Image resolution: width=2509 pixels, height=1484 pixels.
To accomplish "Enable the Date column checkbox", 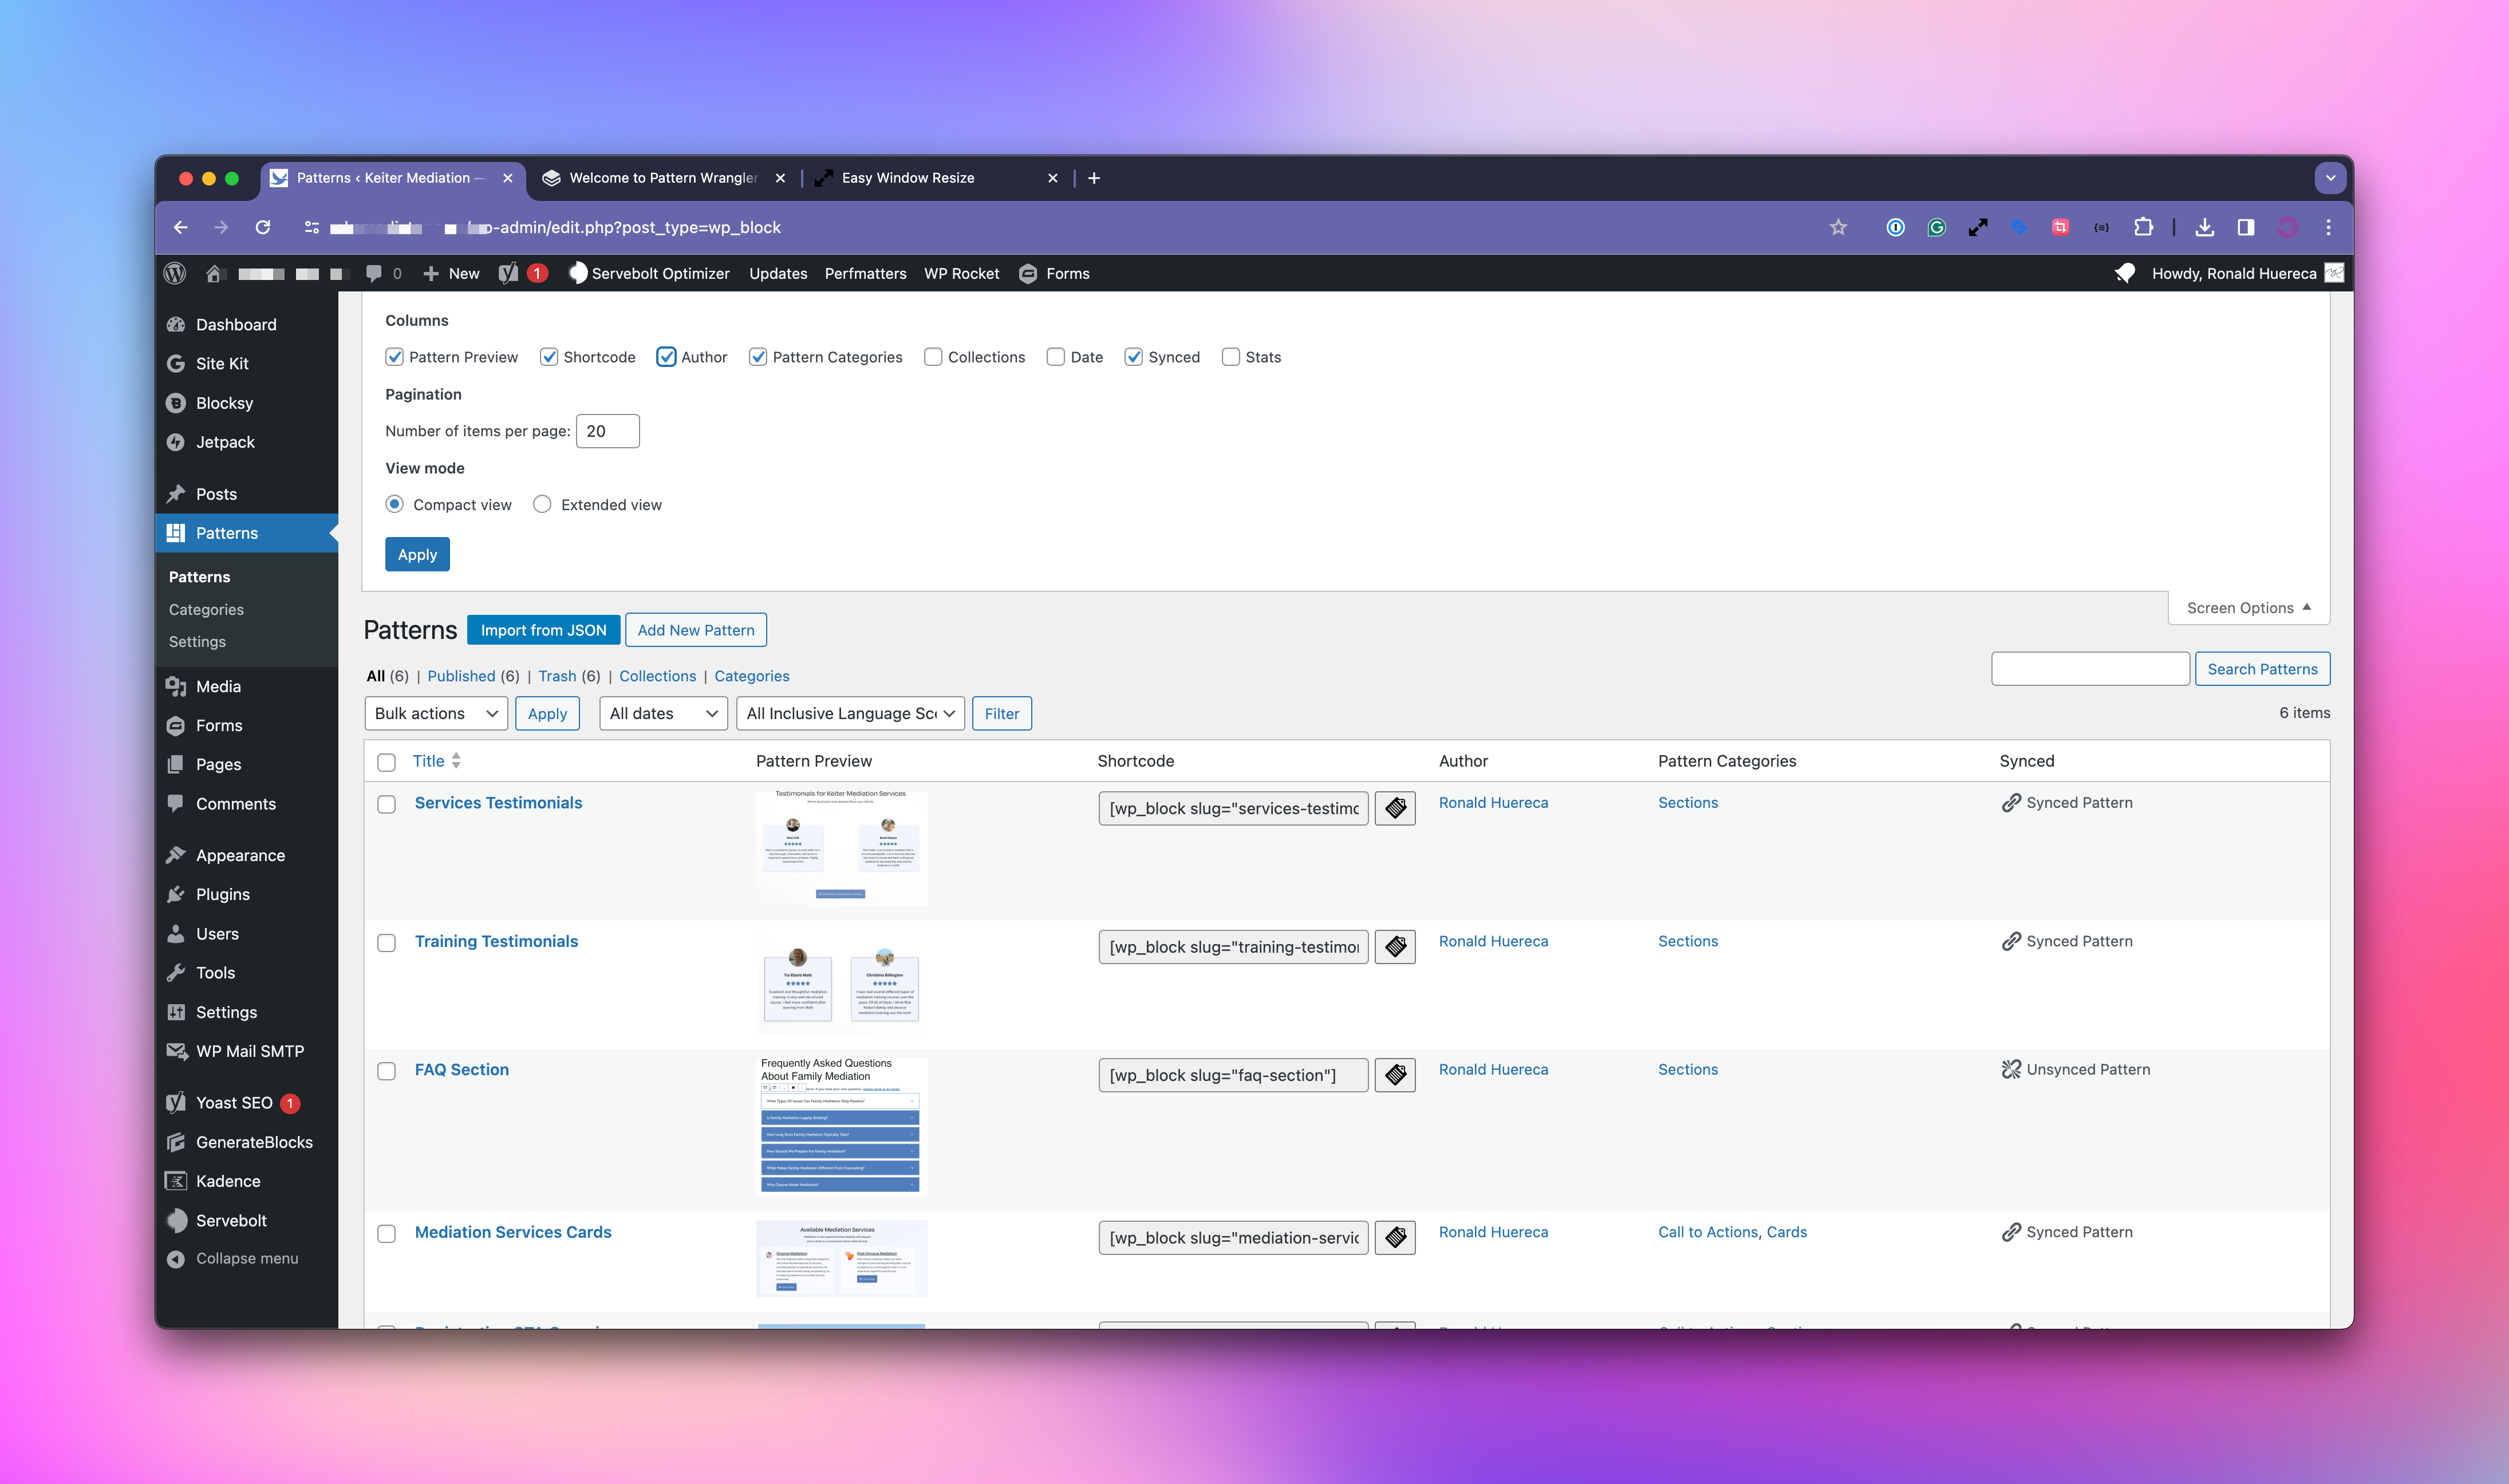I will pyautogui.click(x=1056, y=357).
